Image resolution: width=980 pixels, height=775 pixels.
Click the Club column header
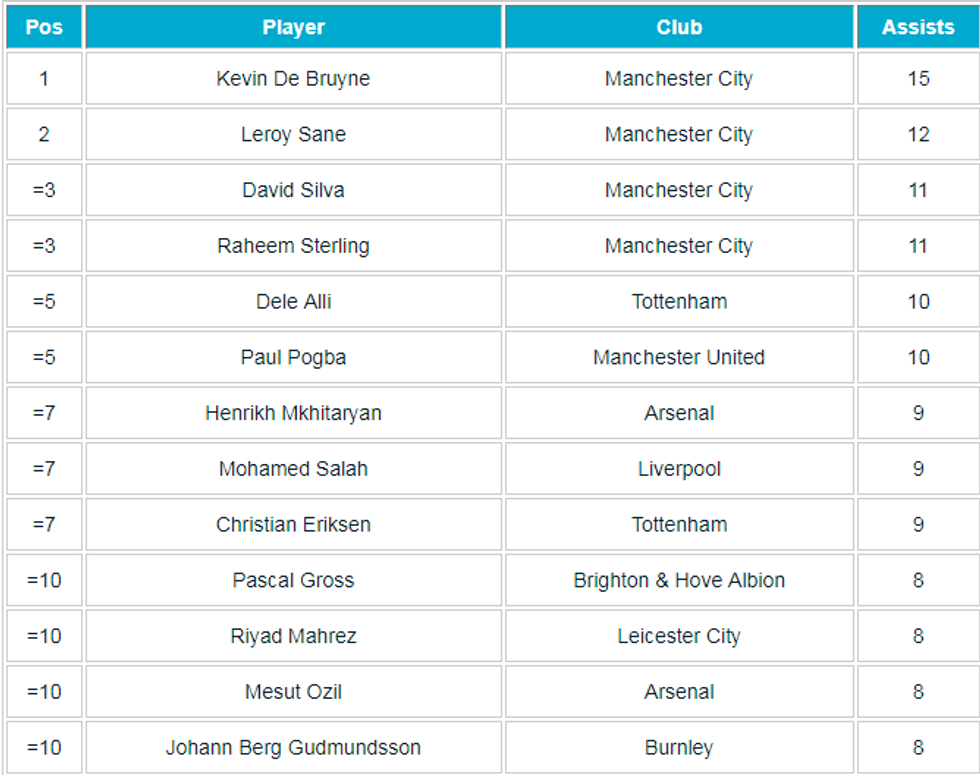pos(679,27)
